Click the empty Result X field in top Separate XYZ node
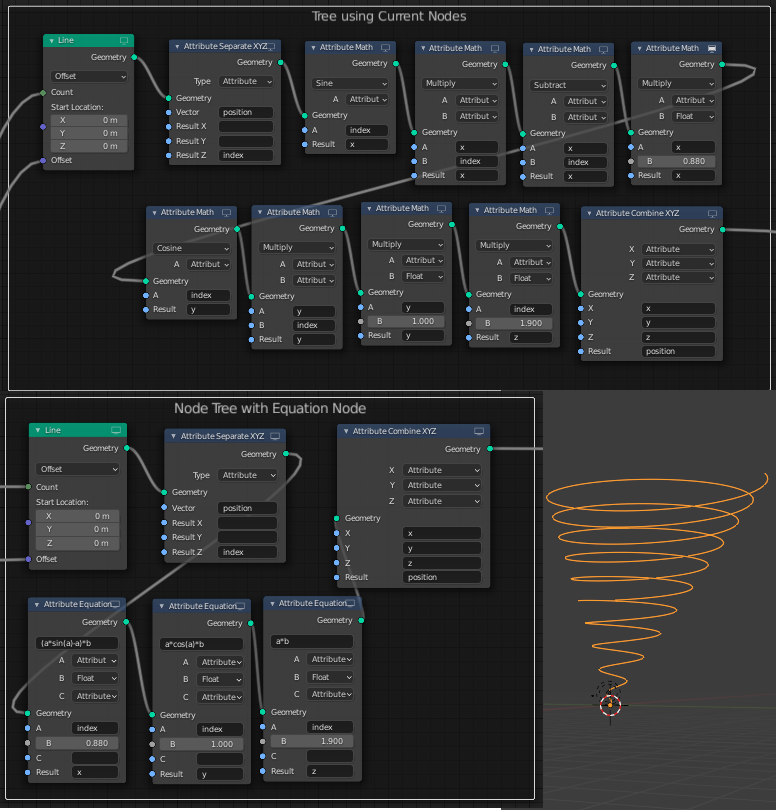The height and width of the screenshot is (810, 776). pyautogui.click(x=246, y=127)
